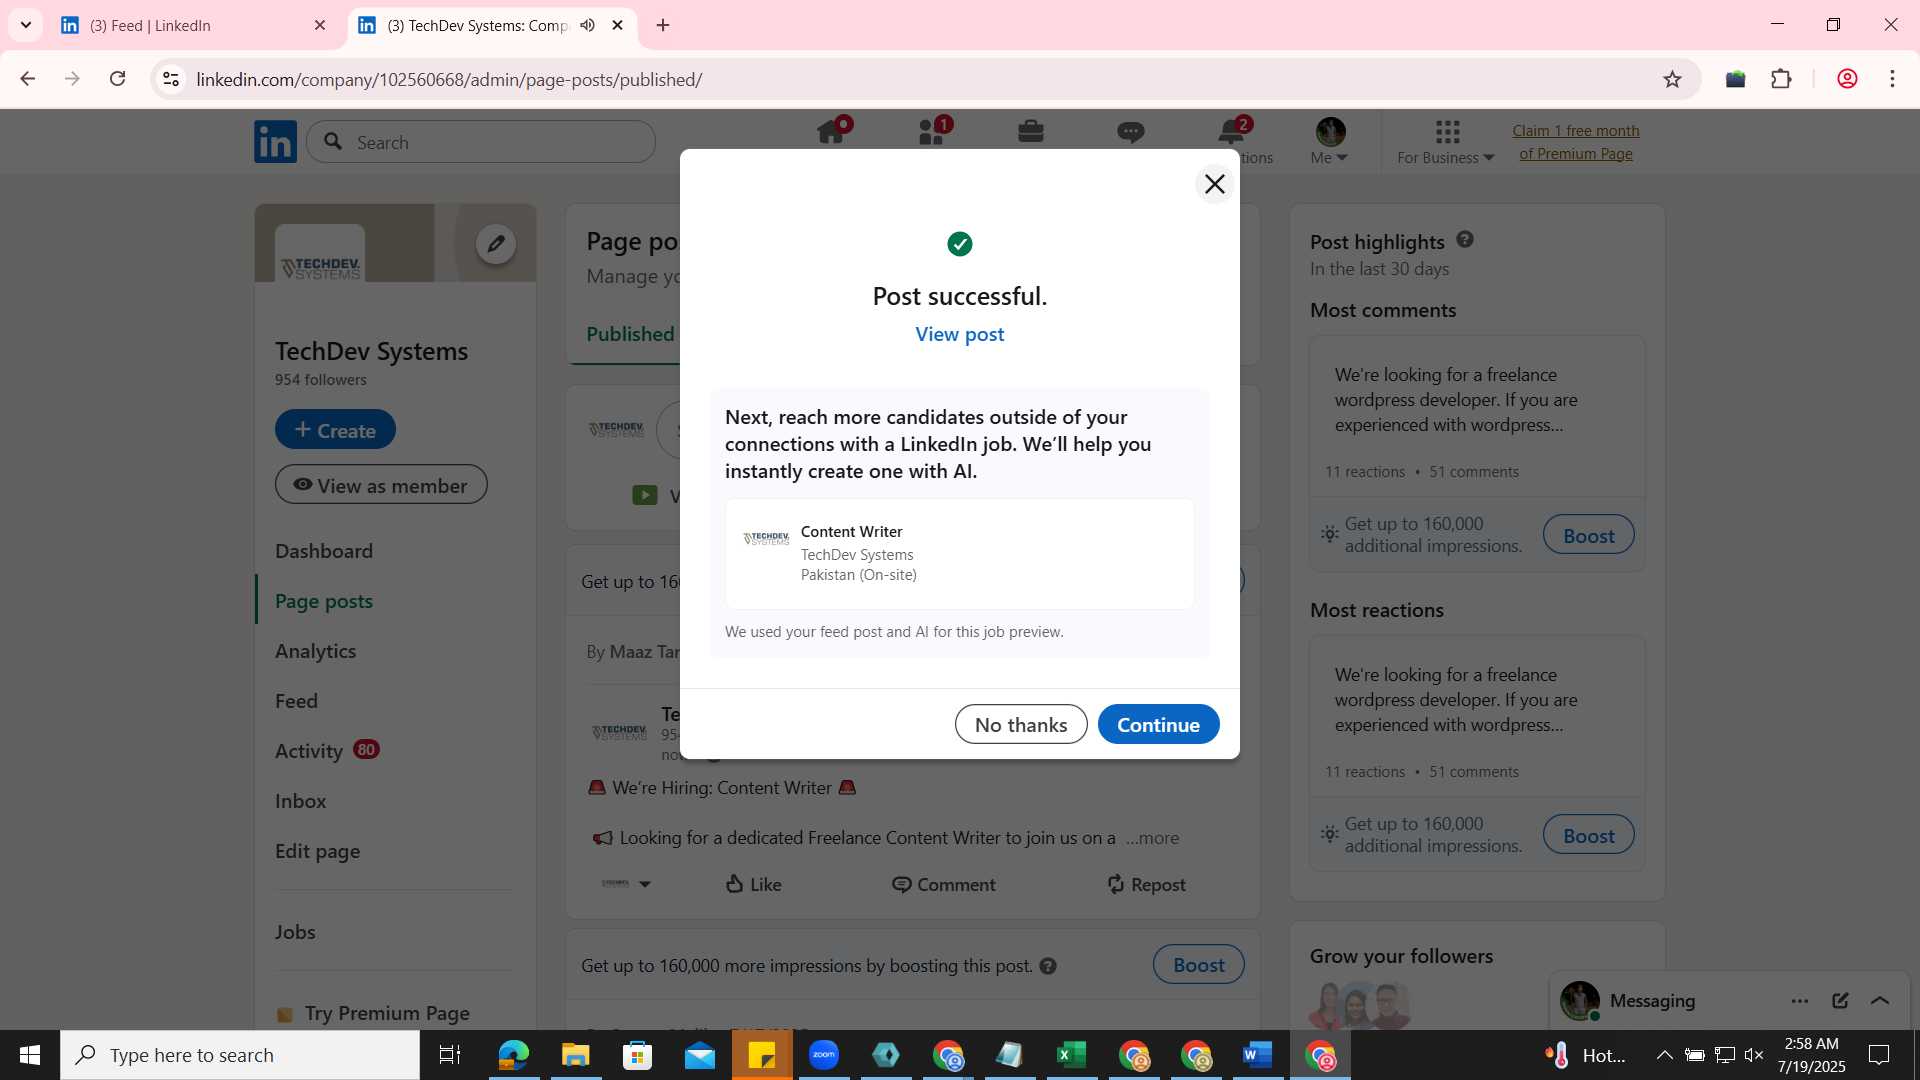Open a new browser tab
Viewport: 1920px width, 1080px height.
(663, 25)
